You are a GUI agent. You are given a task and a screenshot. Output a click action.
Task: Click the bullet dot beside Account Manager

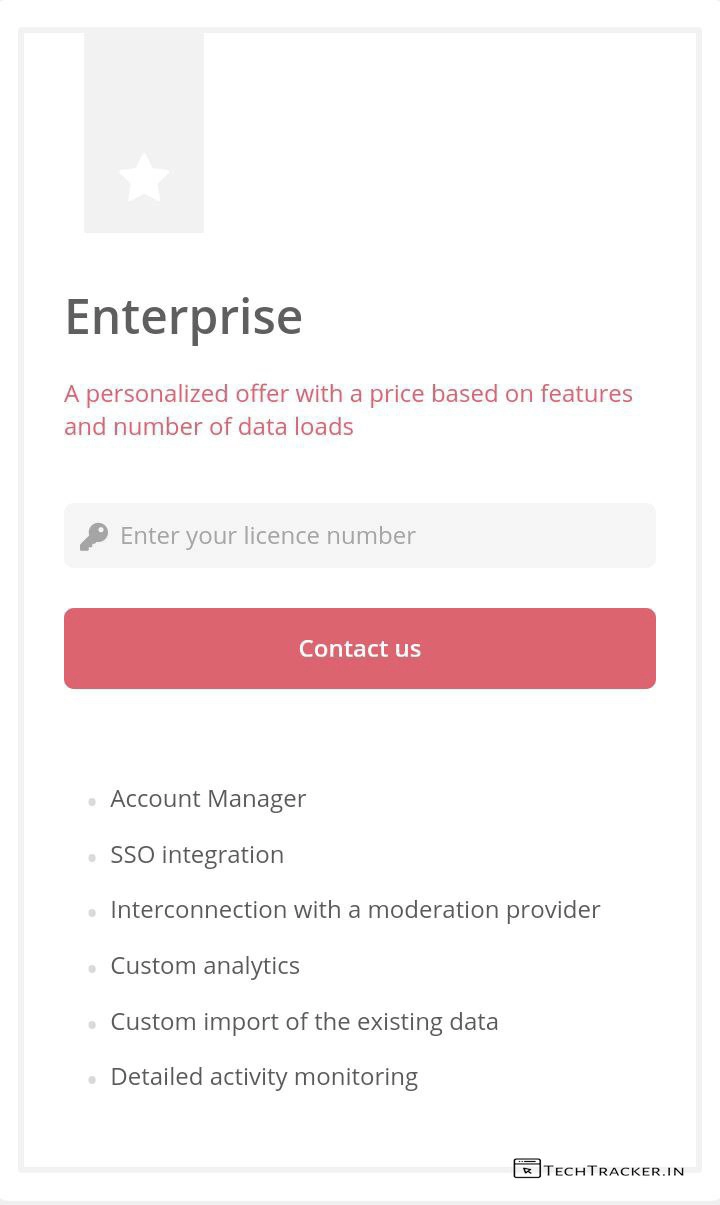(x=92, y=802)
